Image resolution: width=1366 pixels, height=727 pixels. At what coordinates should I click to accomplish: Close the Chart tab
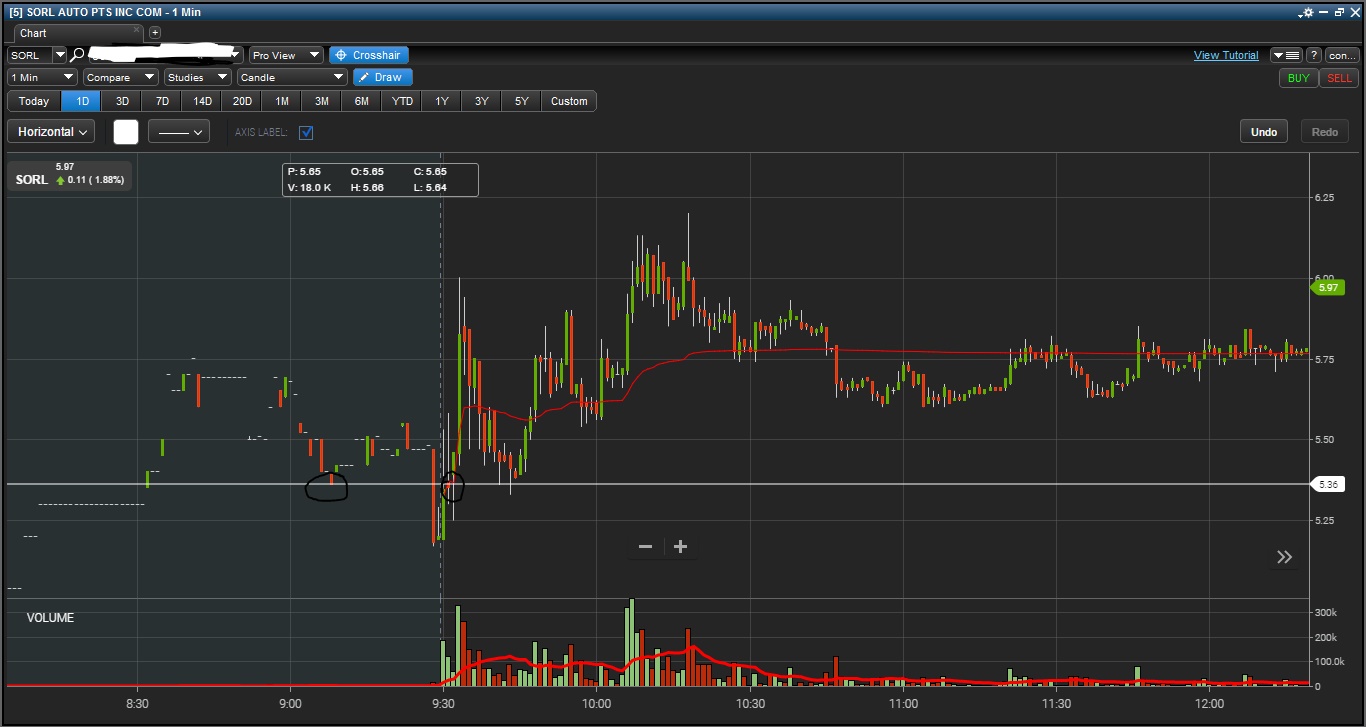(x=137, y=30)
